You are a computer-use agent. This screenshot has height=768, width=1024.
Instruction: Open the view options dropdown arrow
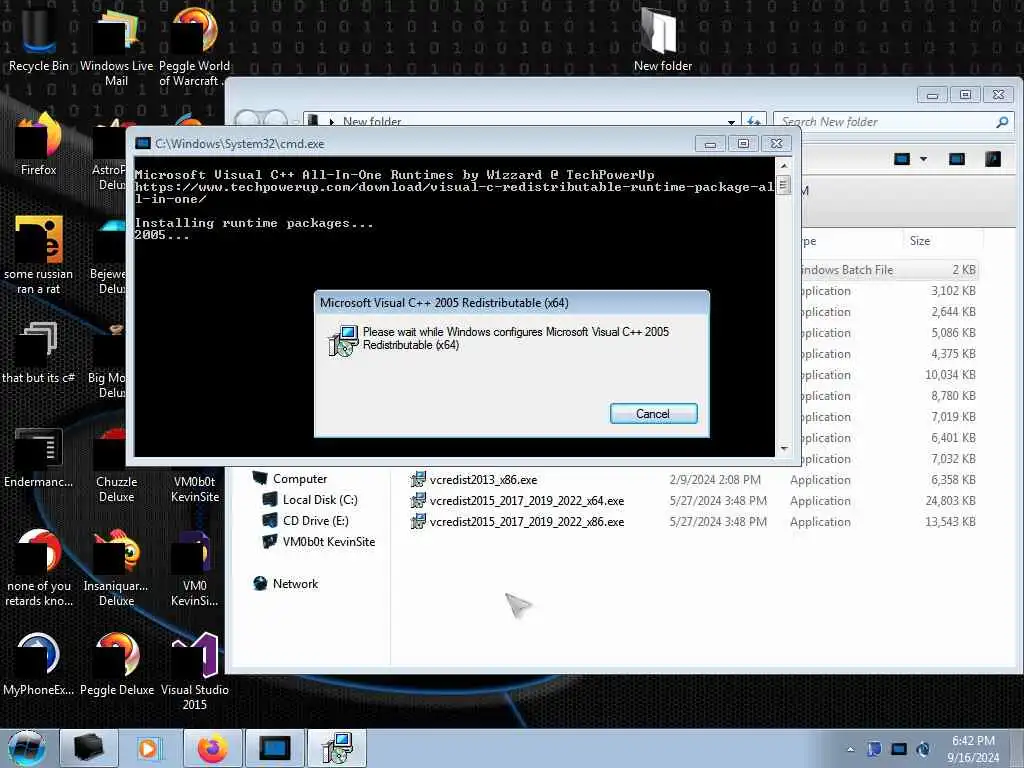coord(923,159)
